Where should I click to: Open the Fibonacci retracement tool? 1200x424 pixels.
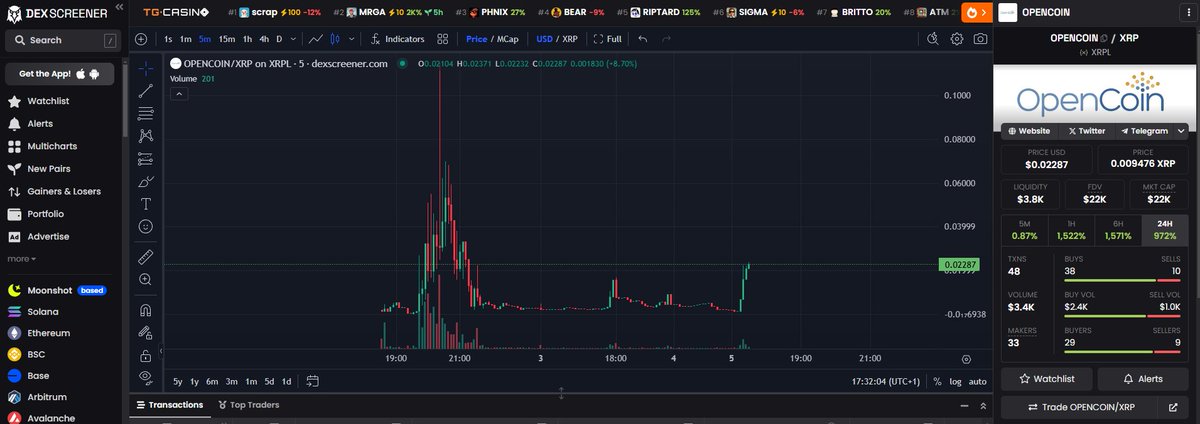pos(146,113)
